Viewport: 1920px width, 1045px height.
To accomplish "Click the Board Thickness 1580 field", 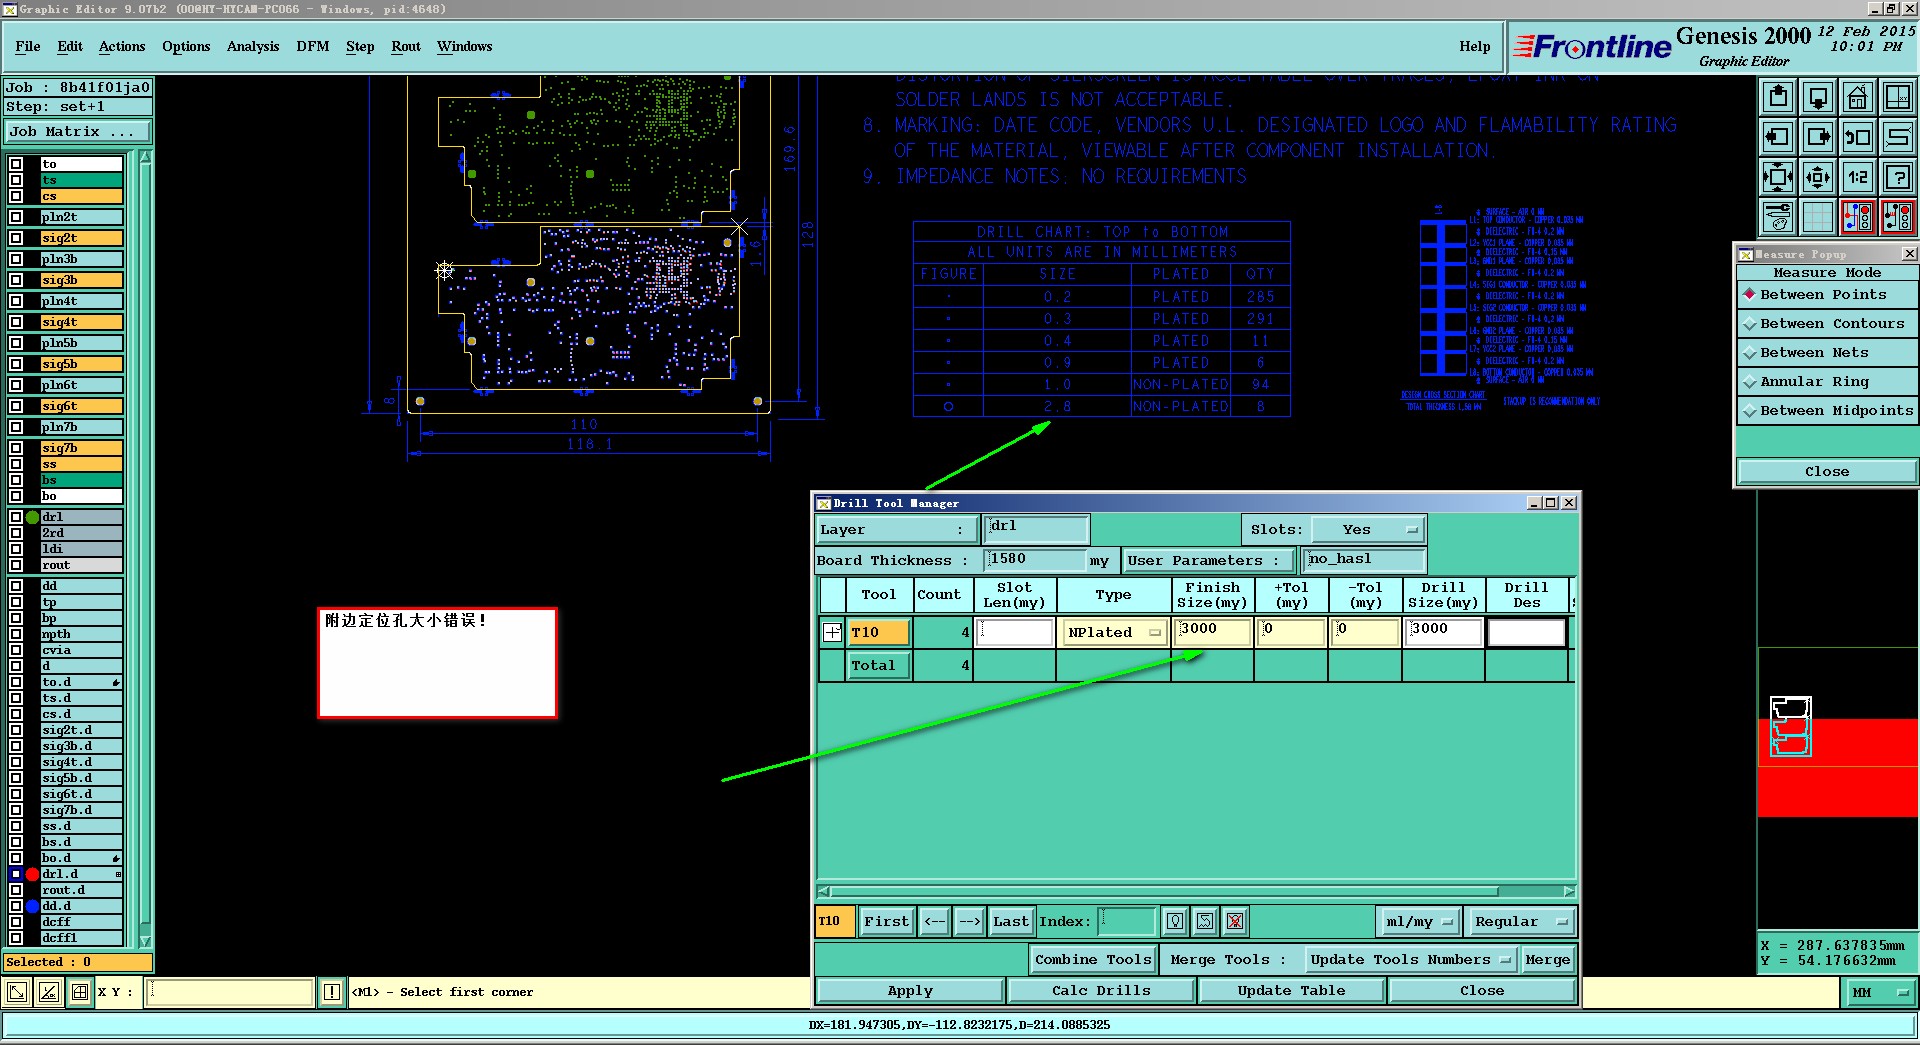I will [x=1036, y=560].
